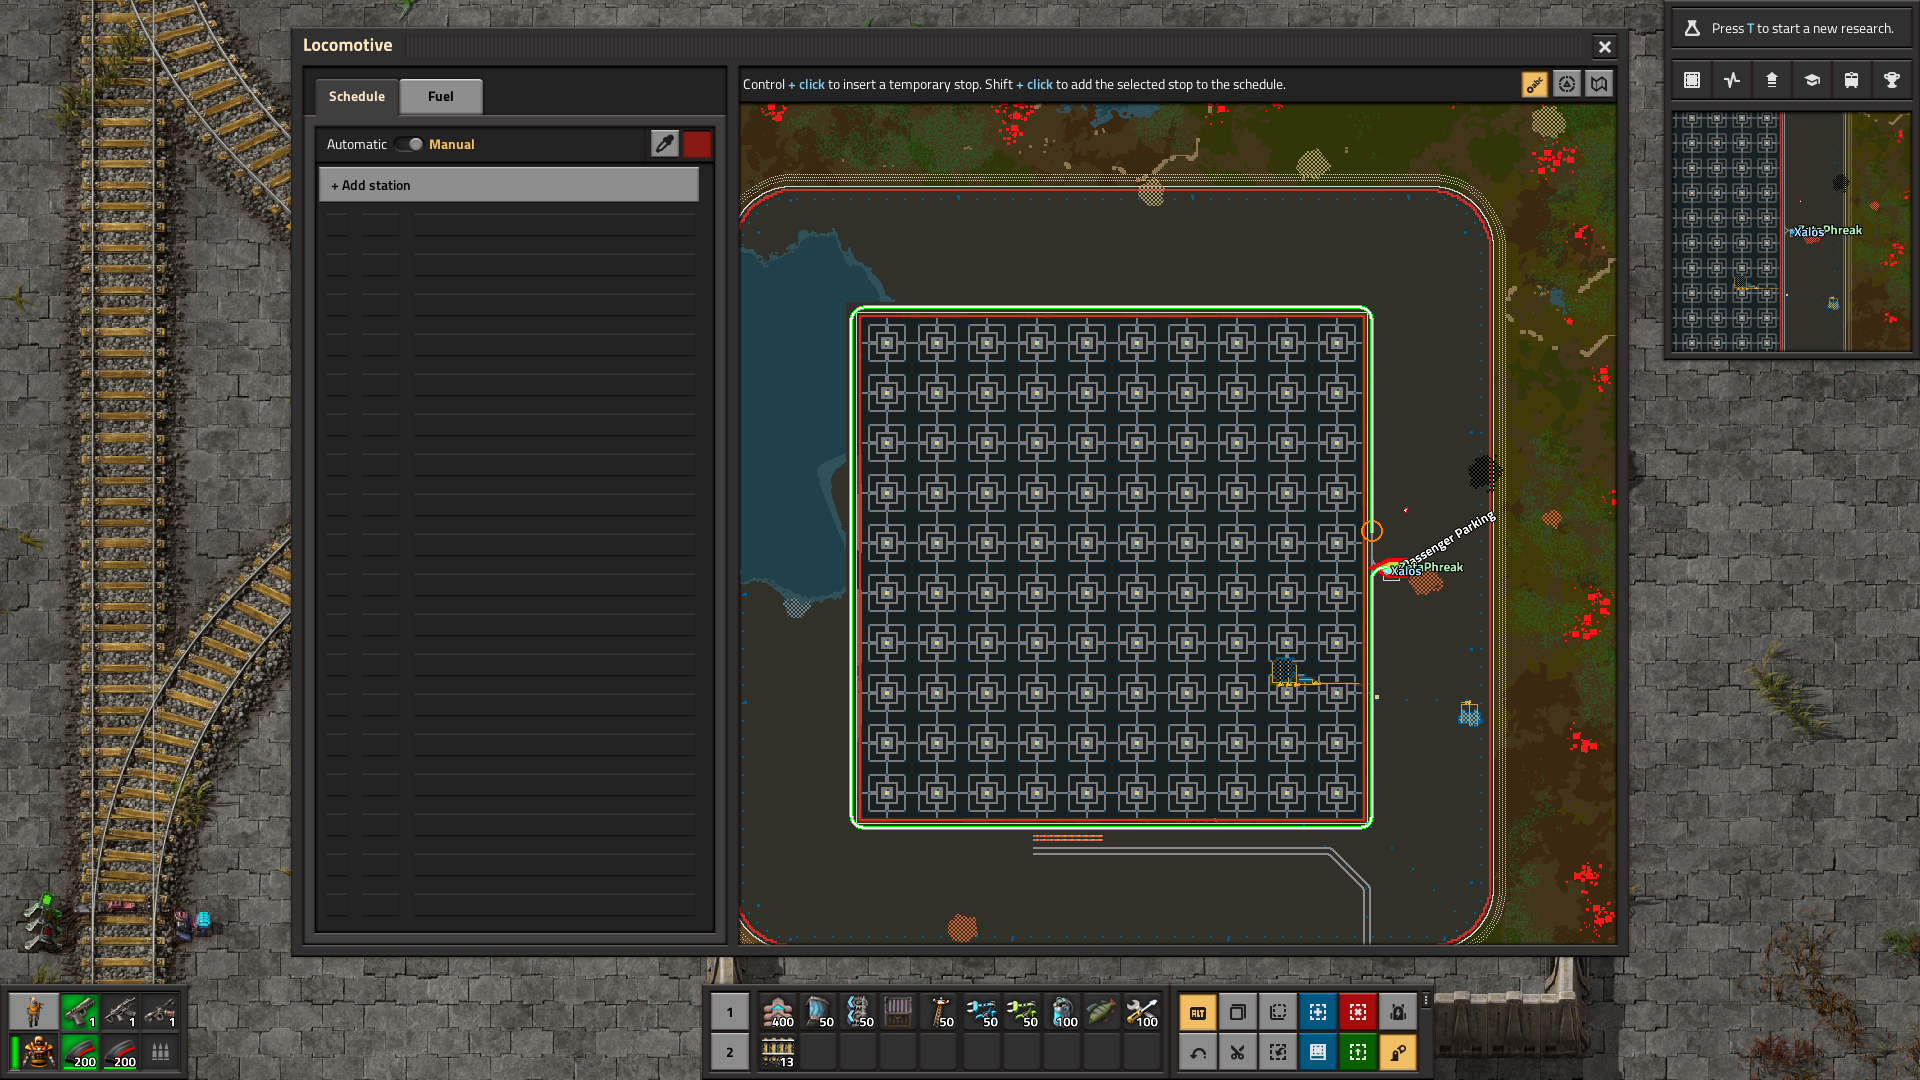
Task: Switch to the Fuel tab
Action: click(440, 96)
